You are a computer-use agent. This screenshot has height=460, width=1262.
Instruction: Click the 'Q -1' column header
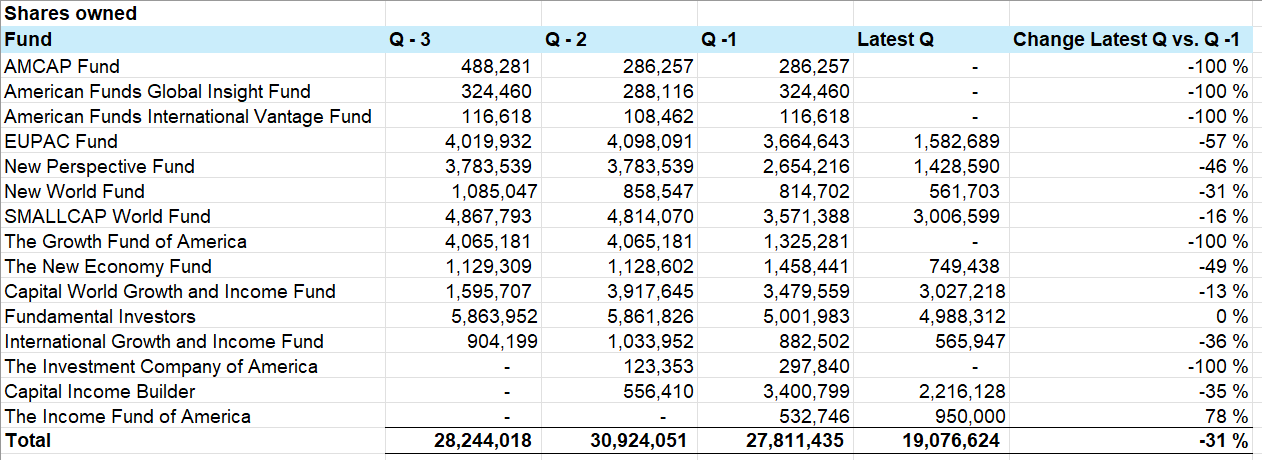click(776, 40)
